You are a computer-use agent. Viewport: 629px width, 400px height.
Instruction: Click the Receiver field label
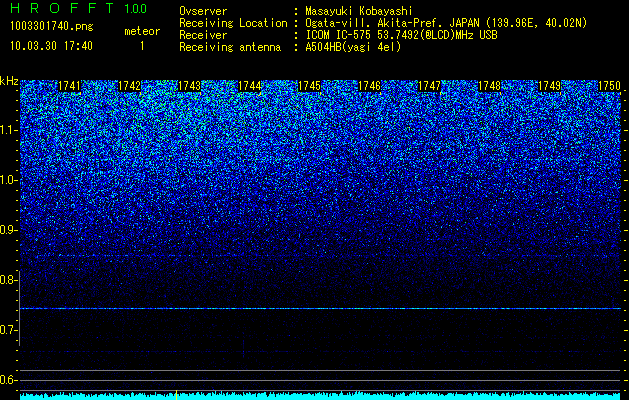coord(203,35)
